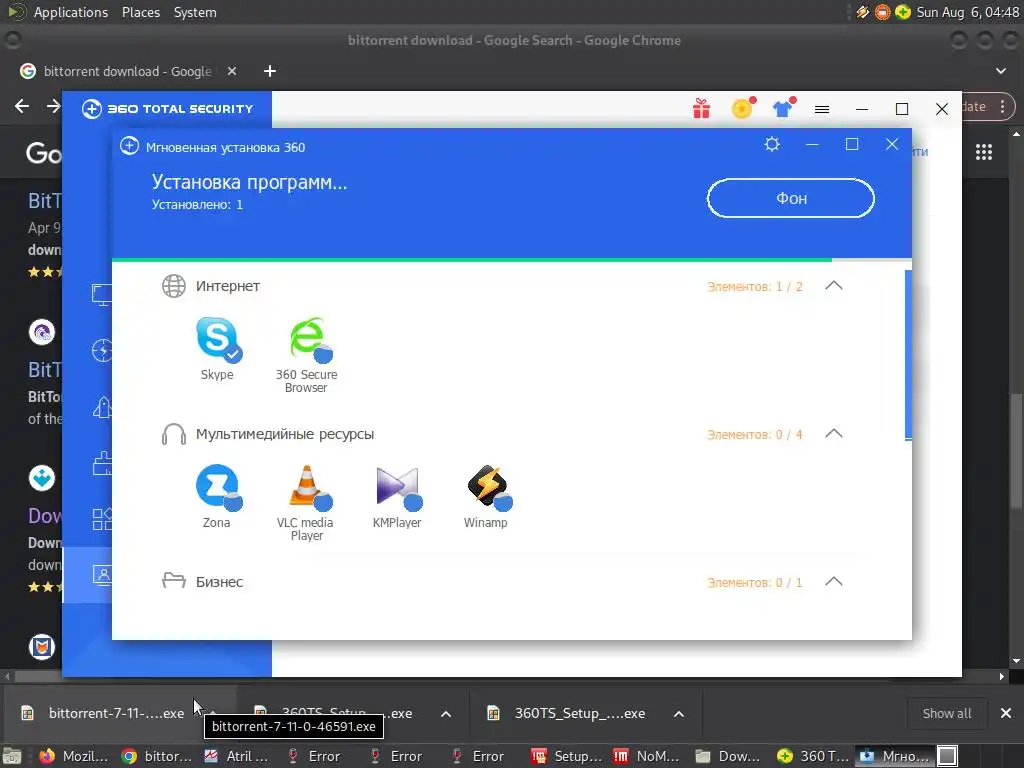
Task: Close the bittorrent download tab
Action: click(x=232, y=71)
